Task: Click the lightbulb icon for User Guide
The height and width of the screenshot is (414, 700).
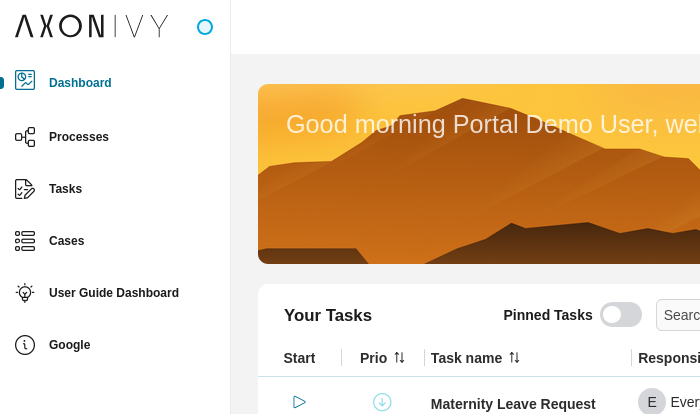Action: (x=25, y=293)
